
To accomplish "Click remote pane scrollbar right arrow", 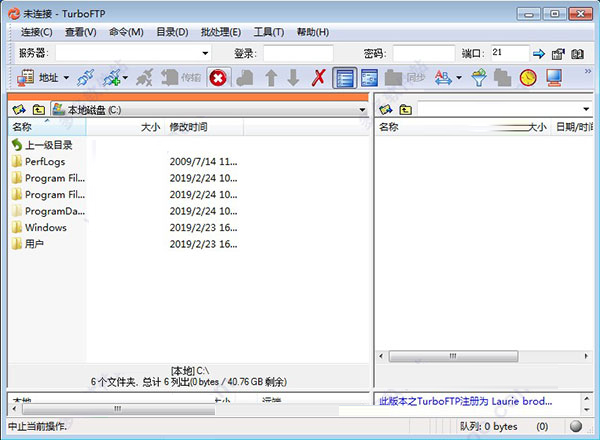I will [586, 356].
